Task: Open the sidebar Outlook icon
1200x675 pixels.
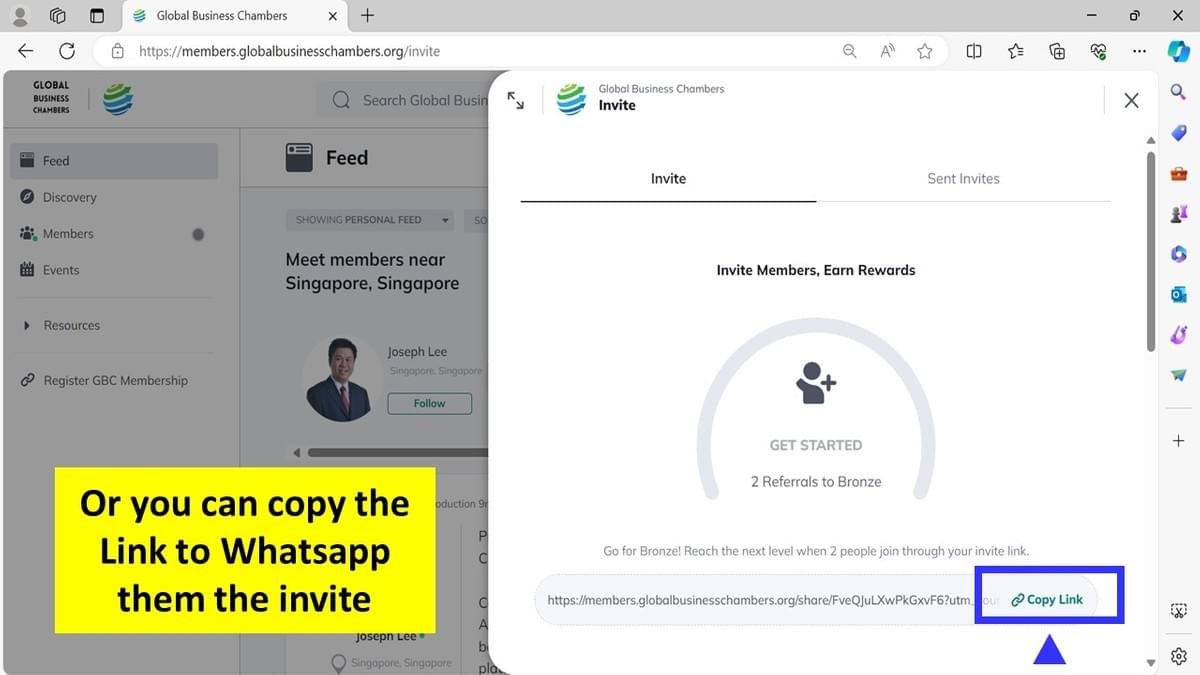Action: pos(1178,294)
